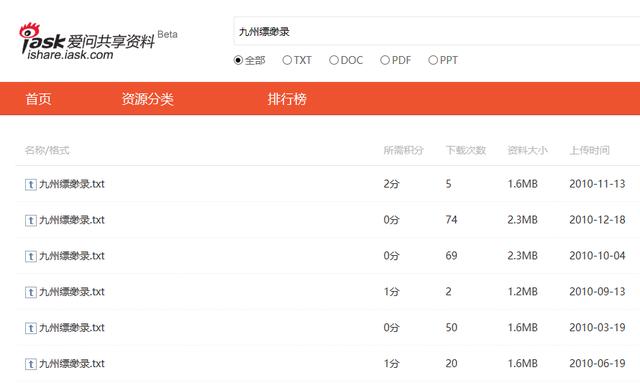Open the 排行榜 navigation tab

(x=287, y=99)
